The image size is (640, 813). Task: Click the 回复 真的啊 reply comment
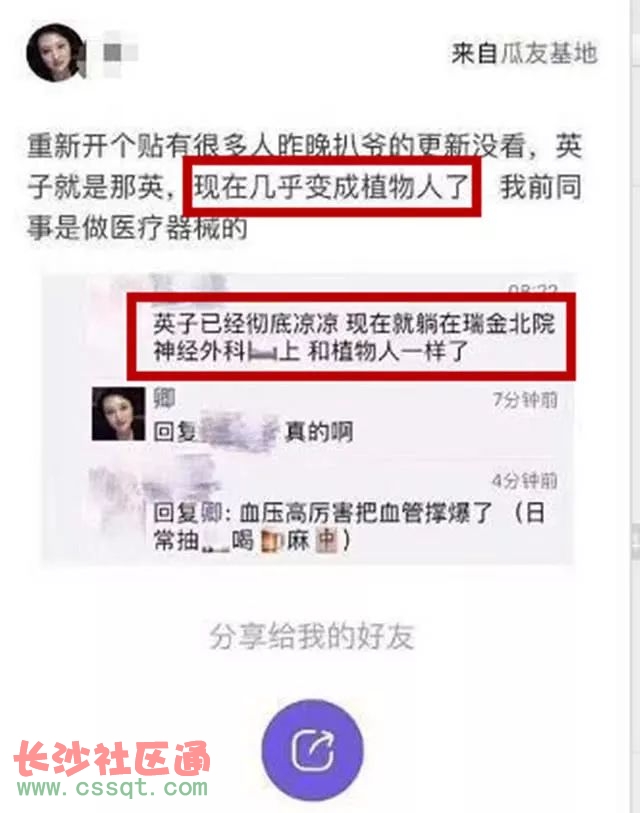tap(254, 431)
